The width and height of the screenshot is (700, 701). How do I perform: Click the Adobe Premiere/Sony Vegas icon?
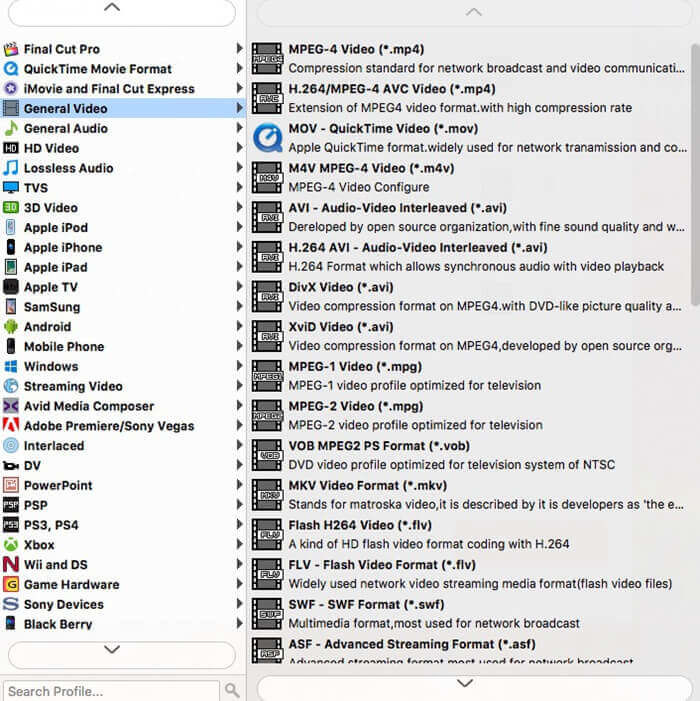pyautogui.click(x=11, y=426)
